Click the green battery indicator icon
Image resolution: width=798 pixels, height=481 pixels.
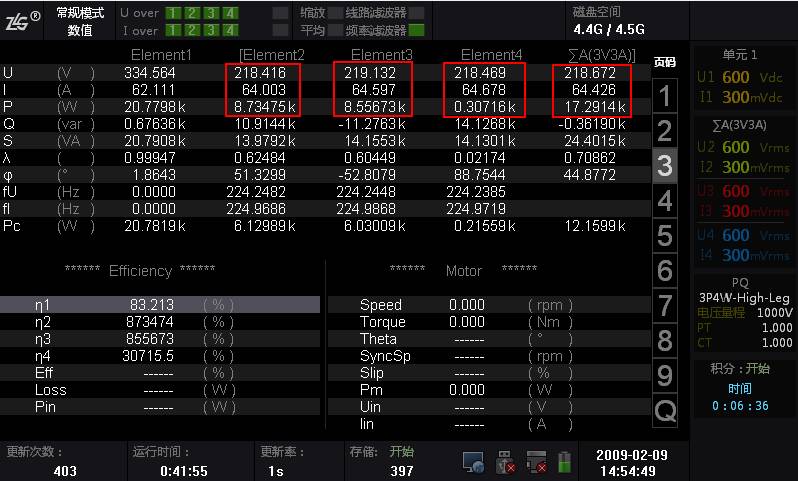(564, 462)
